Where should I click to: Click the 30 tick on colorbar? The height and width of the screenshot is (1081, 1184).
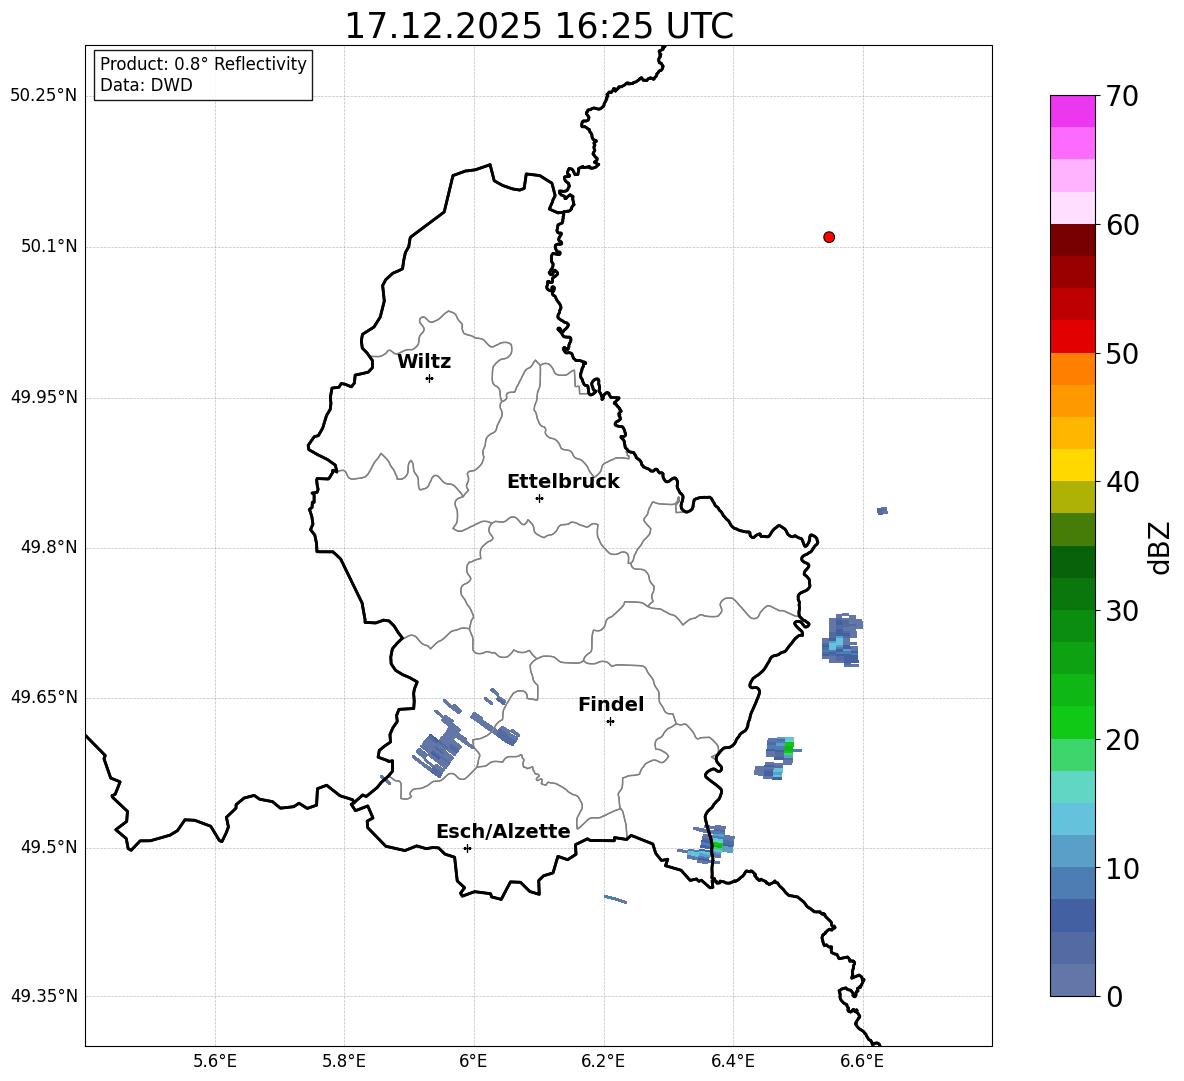coord(1122,611)
